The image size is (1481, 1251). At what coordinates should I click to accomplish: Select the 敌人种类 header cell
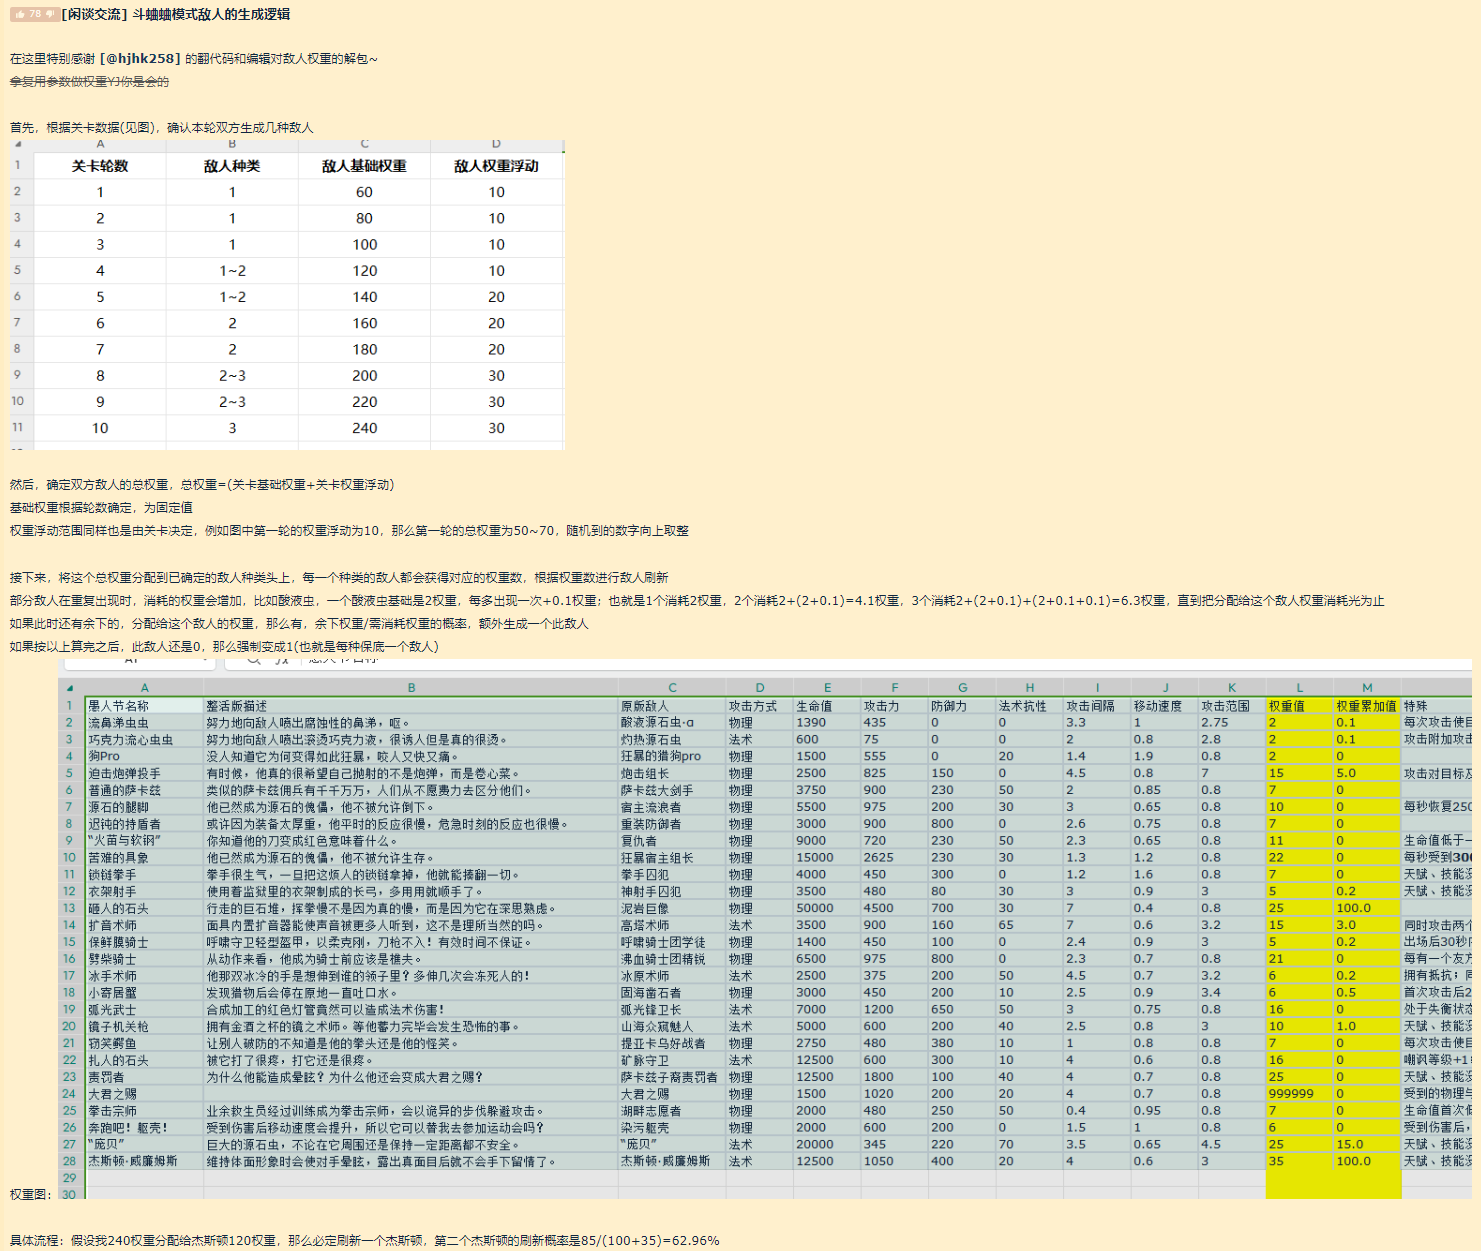point(232,166)
